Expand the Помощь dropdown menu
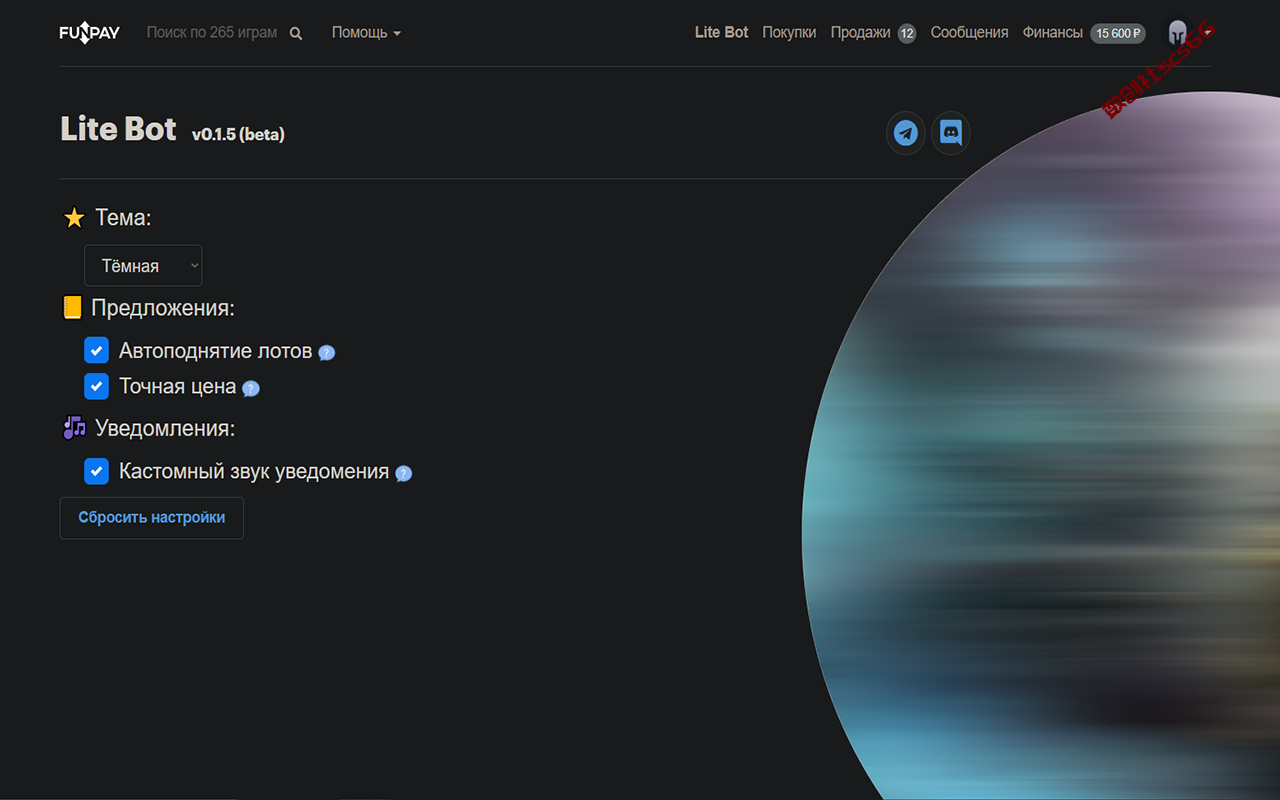The height and width of the screenshot is (800, 1280). coord(366,33)
